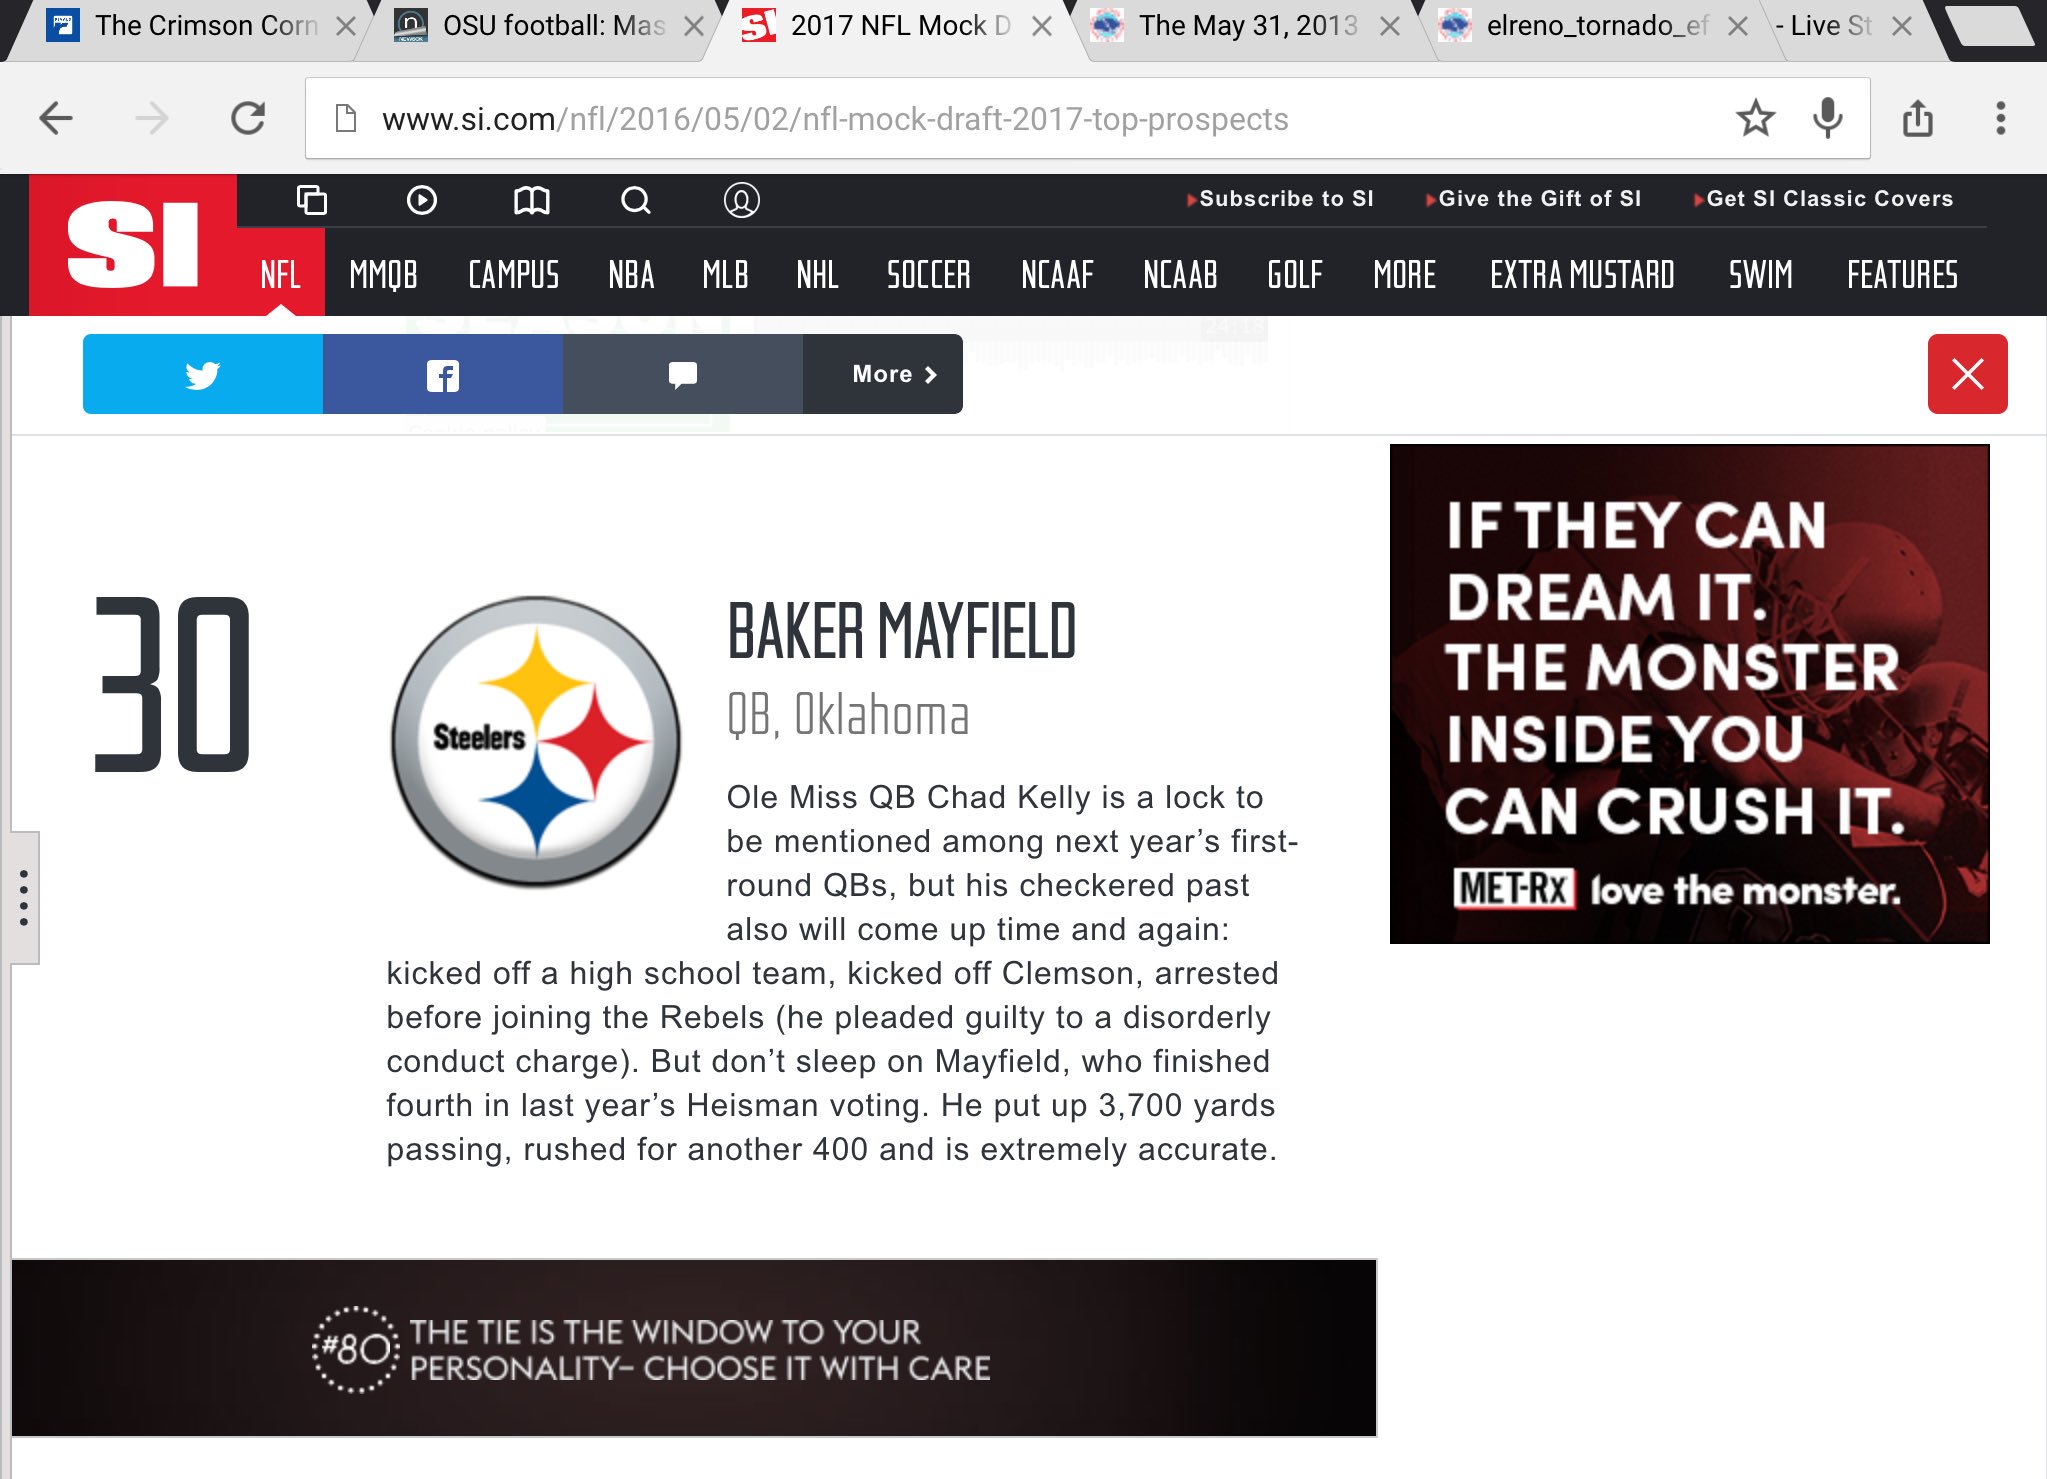This screenshot has width=2047, height=1479.
Task: Open the comments speech-bubble button
Action: (683, 374)
